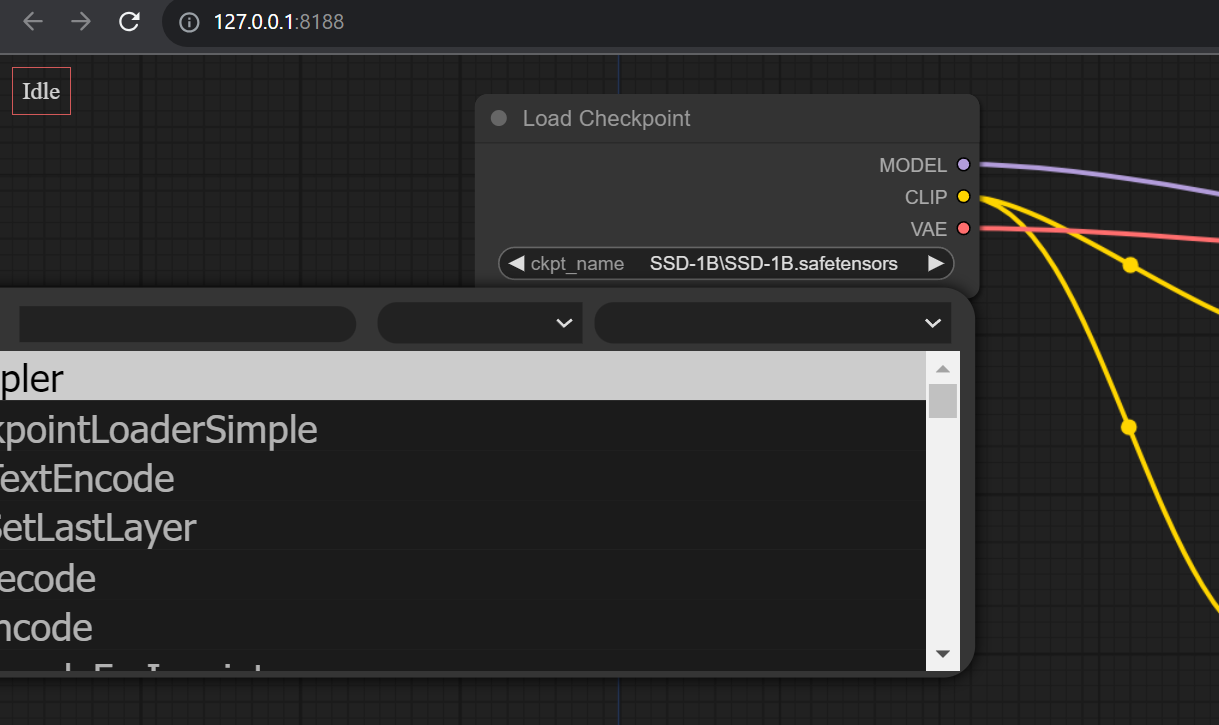Open the second filter dropdown in the search dialog

pyautogui.click(x=772, y=323)
